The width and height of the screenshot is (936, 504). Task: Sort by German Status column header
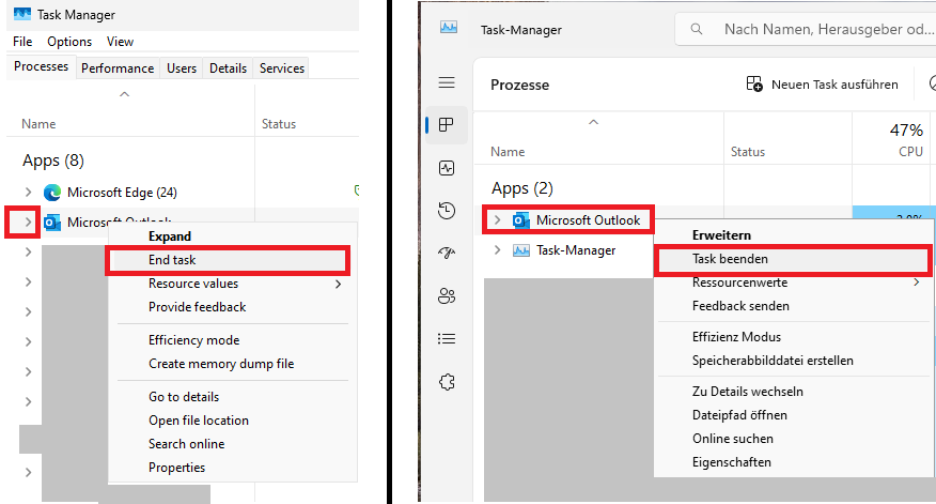tap(747, 152)
